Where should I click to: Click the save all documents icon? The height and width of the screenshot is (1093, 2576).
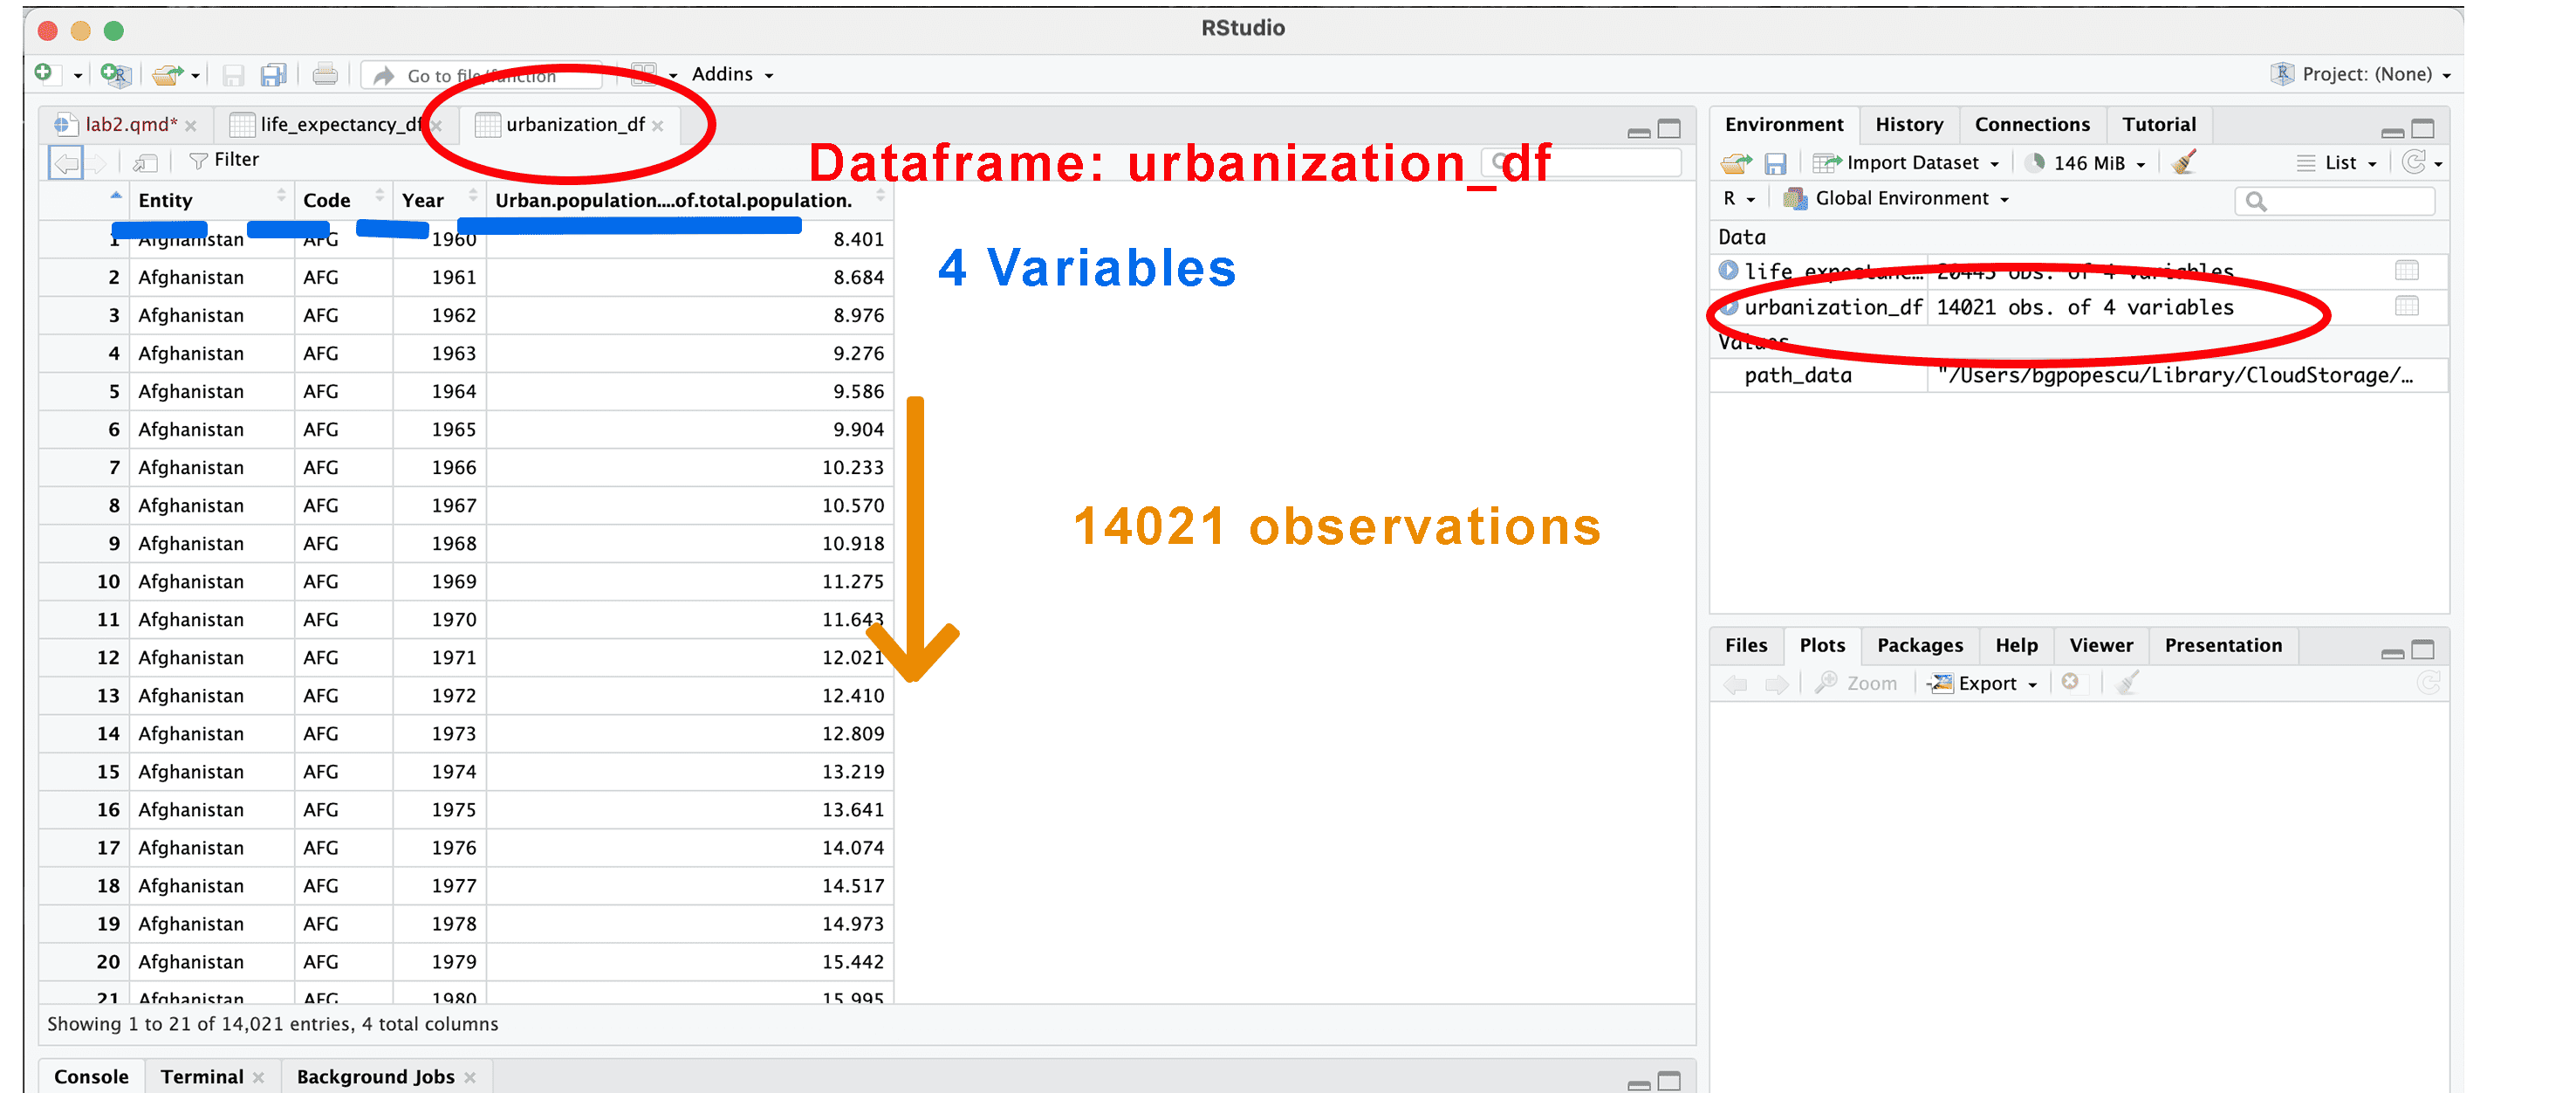273,74
